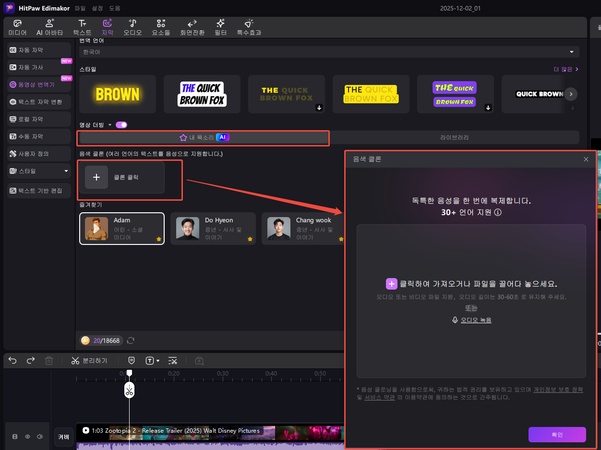Click the purple plus import icon in the dialog
The height and width of the screenshot is (450, 601).
(x=391, y=284)
